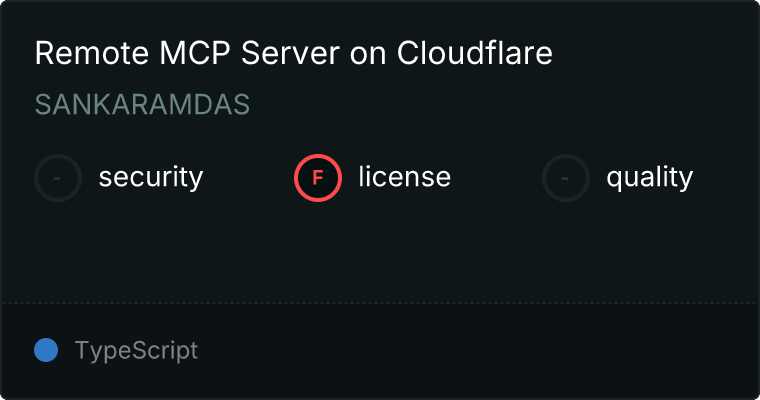
Task: Select the "quality" score label
Action: pyautogui.click(x=649, y=178)
